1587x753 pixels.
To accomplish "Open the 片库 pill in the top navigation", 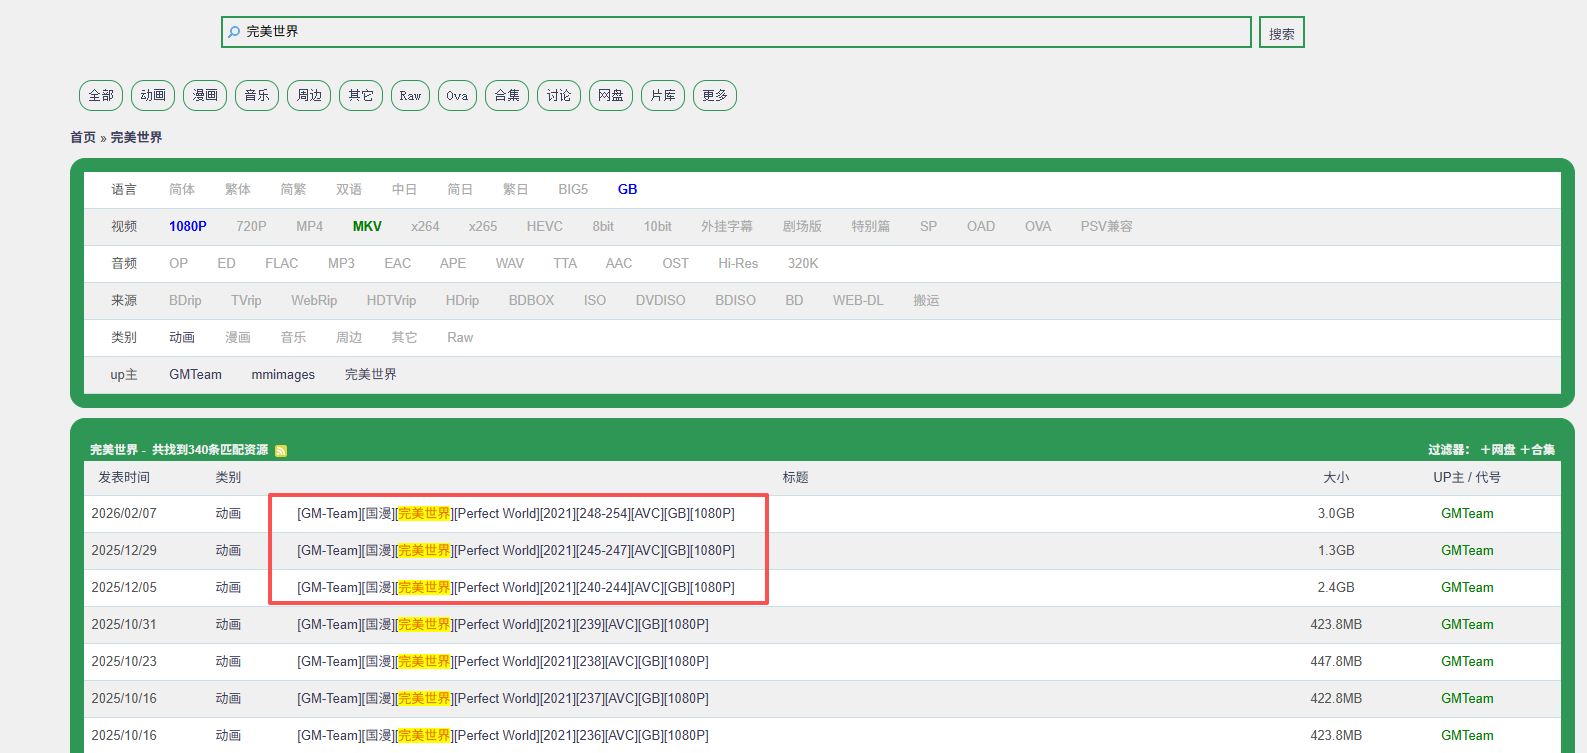I will (663, 96).
